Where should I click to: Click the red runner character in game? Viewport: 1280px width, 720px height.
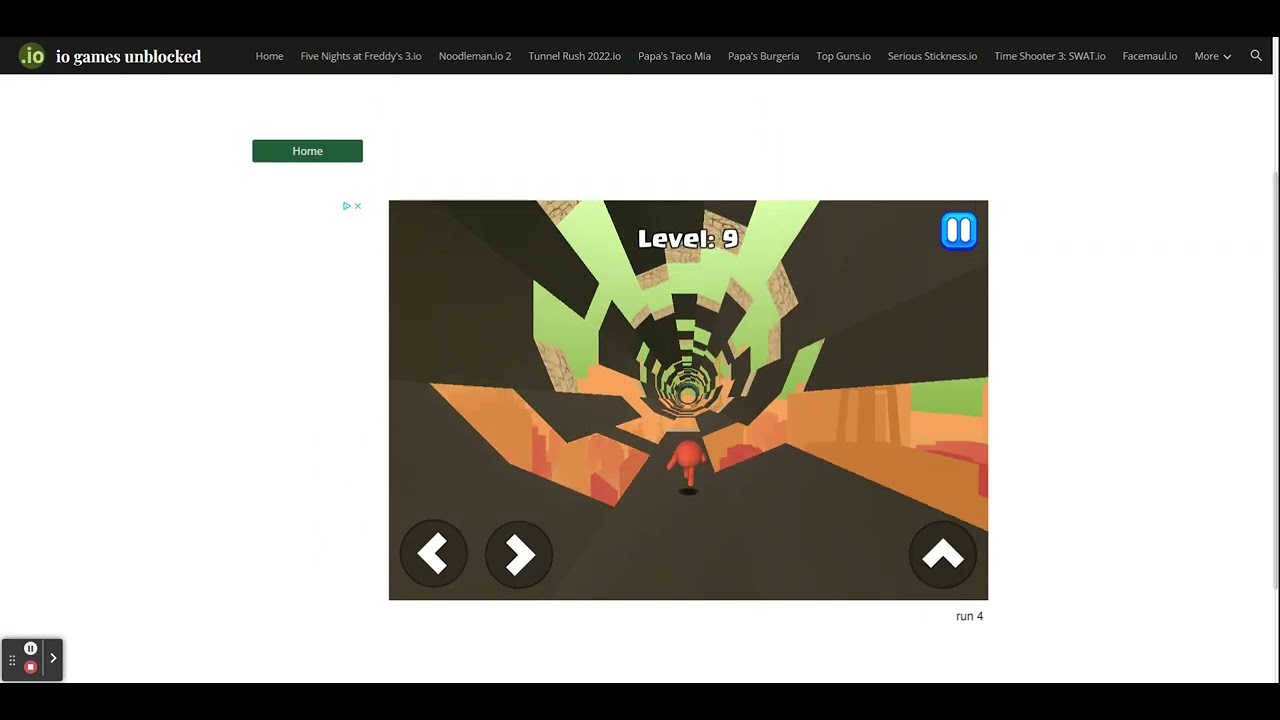[687, 464]
